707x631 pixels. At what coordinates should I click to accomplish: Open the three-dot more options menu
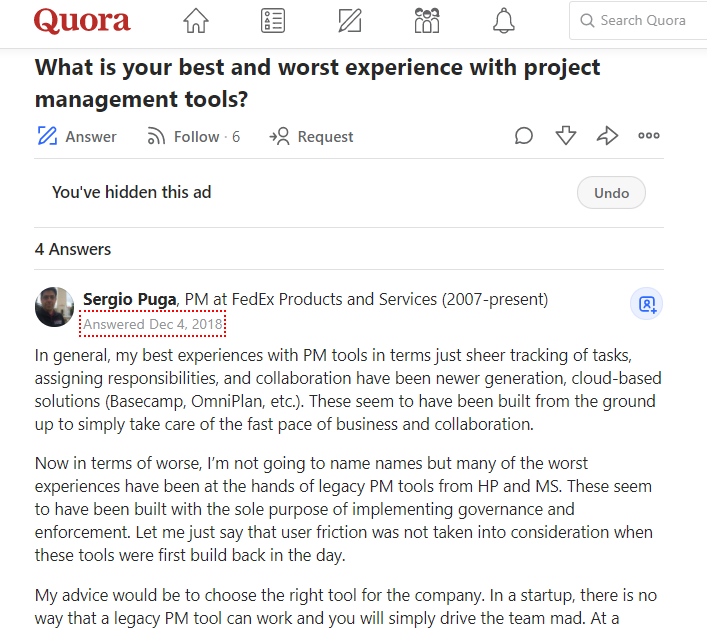[x=649, y=136]
